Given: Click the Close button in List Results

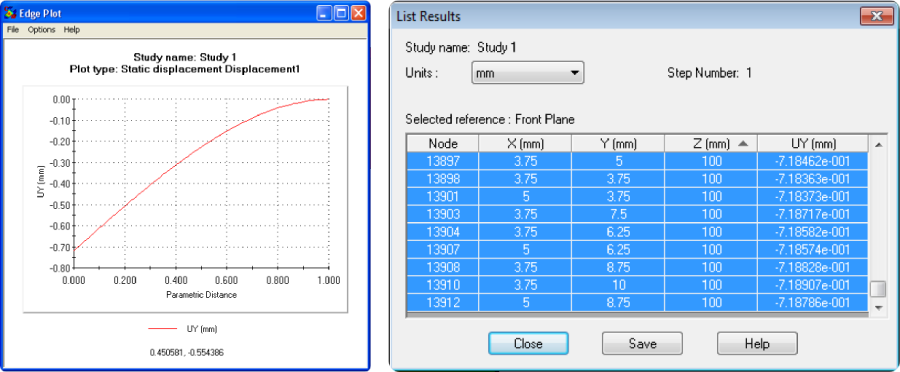Looking at the screenshot, I should 528,343.
